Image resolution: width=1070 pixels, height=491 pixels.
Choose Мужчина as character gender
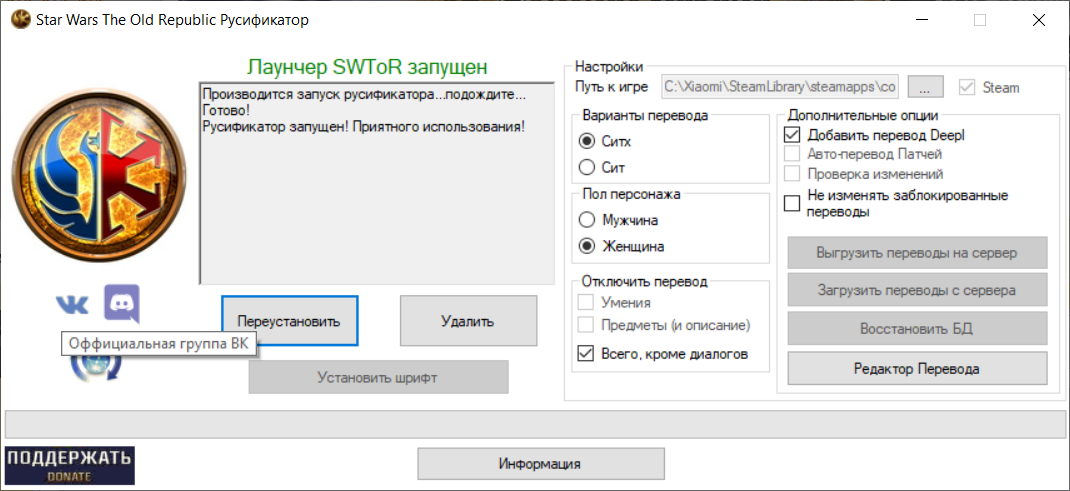tap(586, 220)
